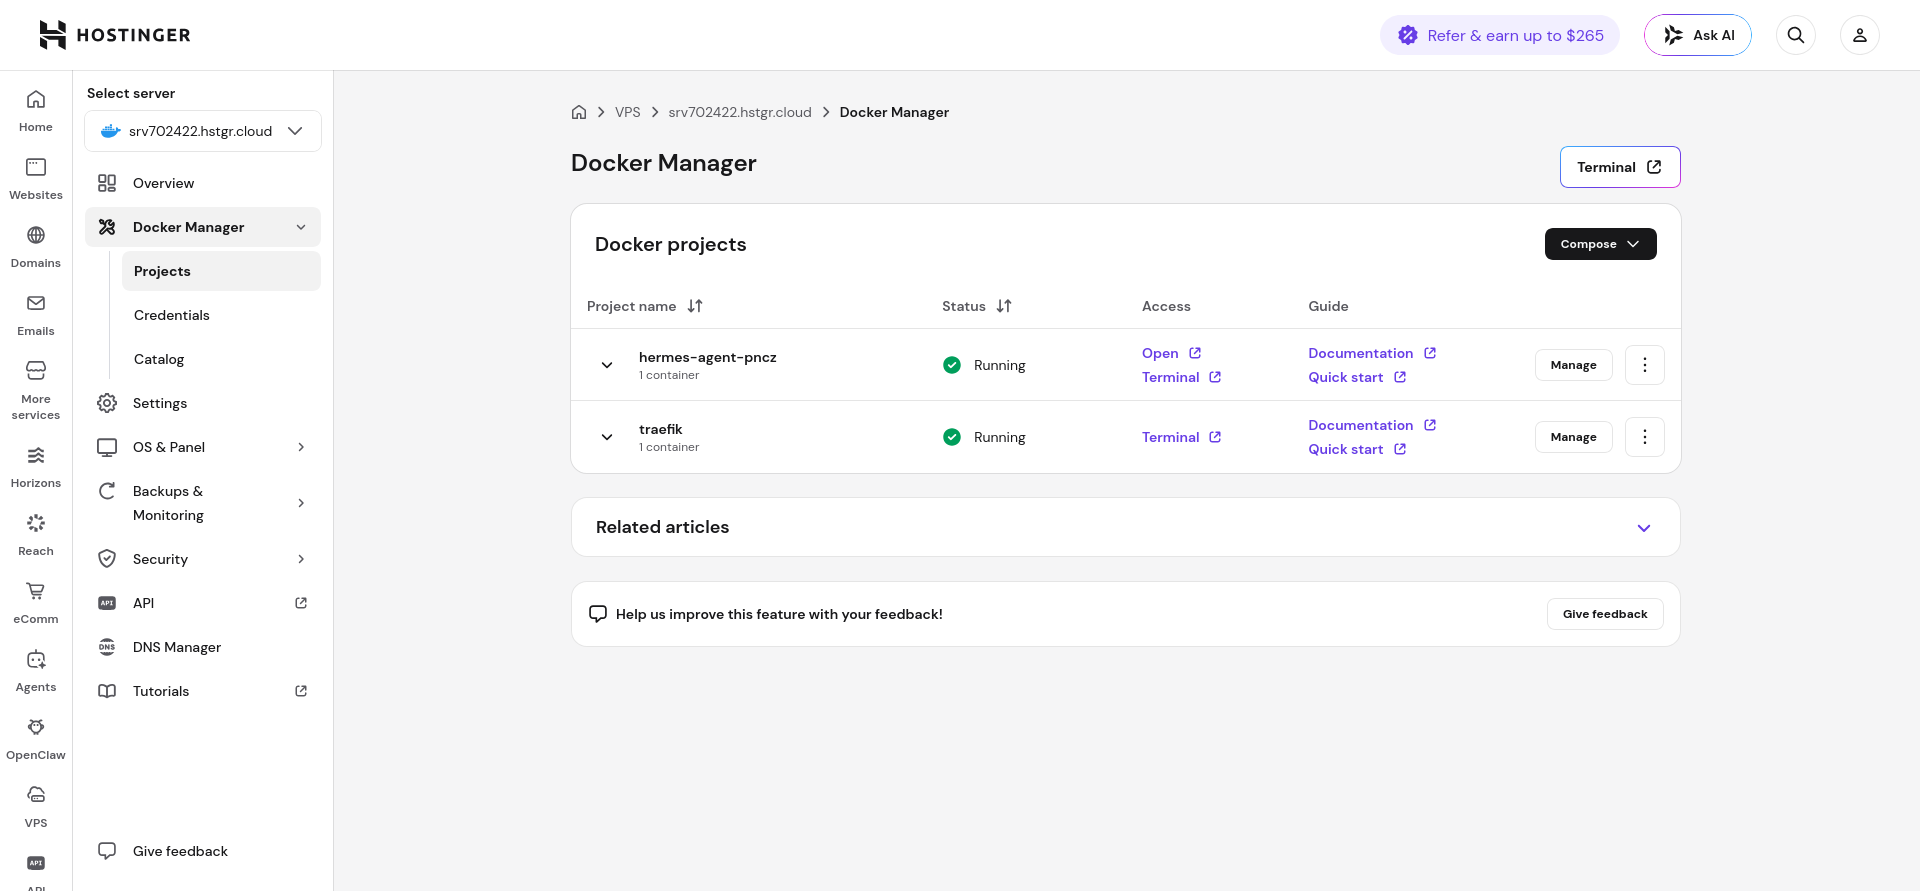Viewport: 1920px width, 891px height.
Task: Click the hermes-agent-pncz project name
Action: click(x=708, y=357)
